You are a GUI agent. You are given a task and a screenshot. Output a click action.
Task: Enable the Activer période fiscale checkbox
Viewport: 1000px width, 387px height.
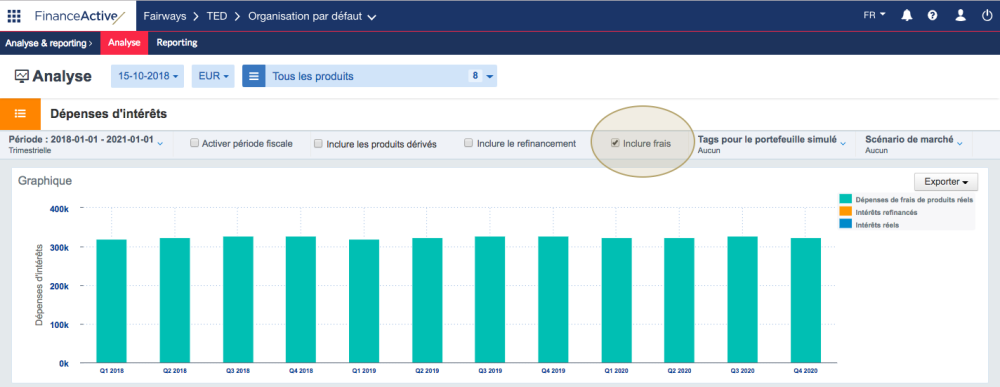(195, 143)
